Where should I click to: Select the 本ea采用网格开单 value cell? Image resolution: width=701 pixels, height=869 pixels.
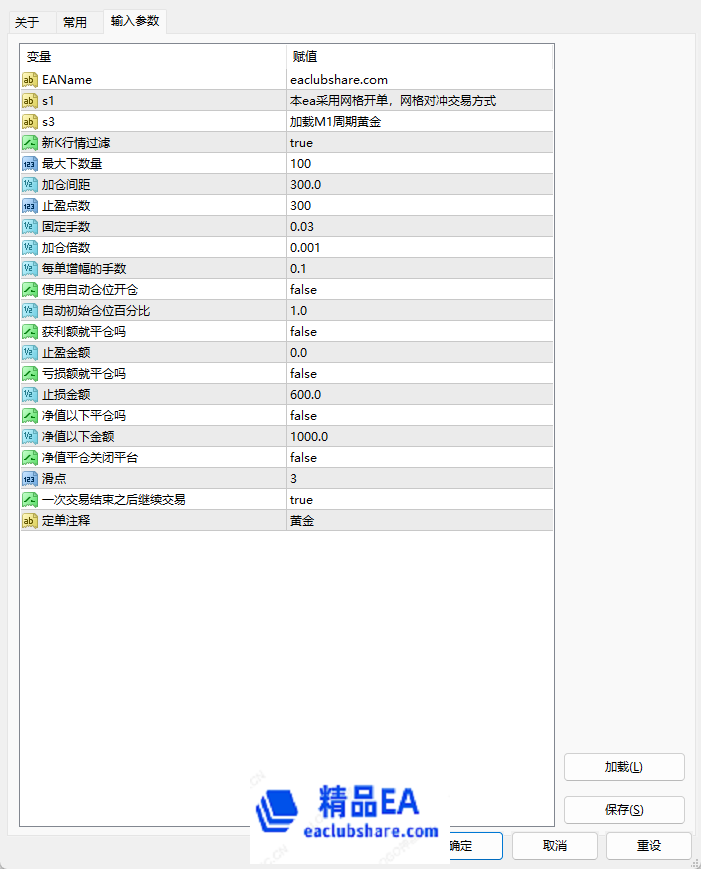click(x=419, y=101)
